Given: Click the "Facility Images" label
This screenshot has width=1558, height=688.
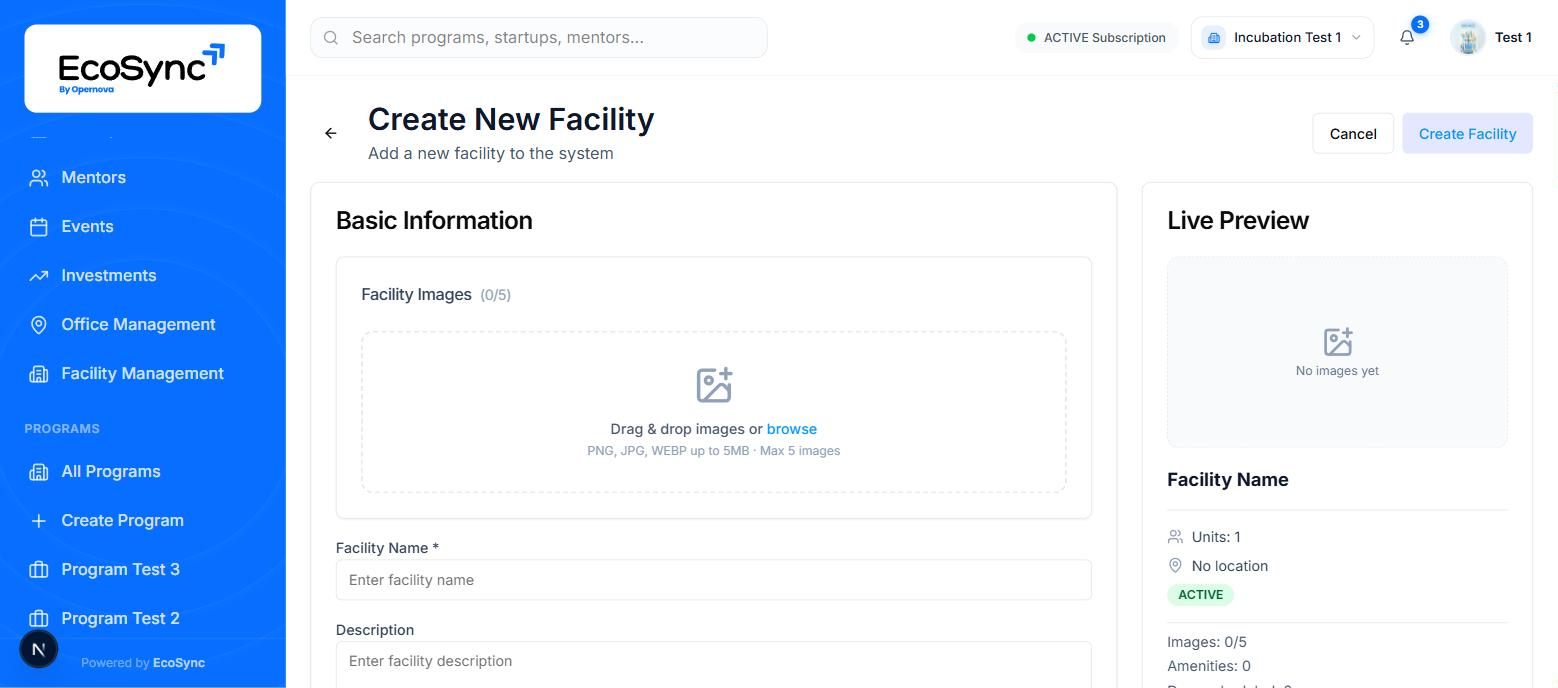Looking at the screenshot, I should pos(416,295).
